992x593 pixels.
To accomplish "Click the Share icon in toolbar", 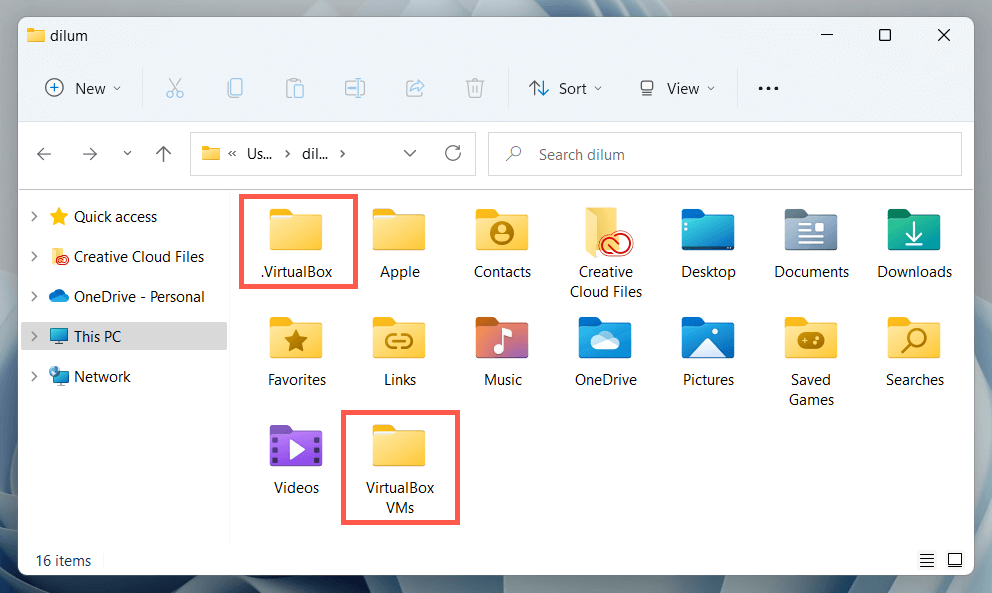I will click(x=415, y=88).
